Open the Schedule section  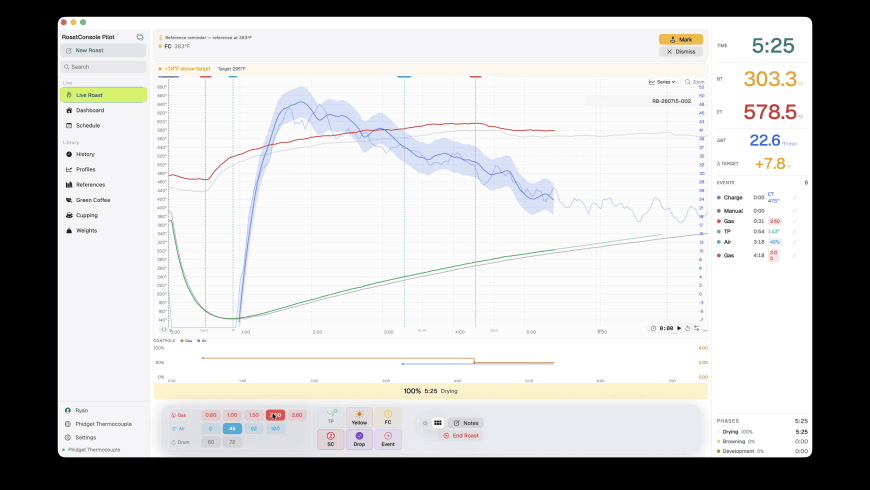(x=103, y=125)
